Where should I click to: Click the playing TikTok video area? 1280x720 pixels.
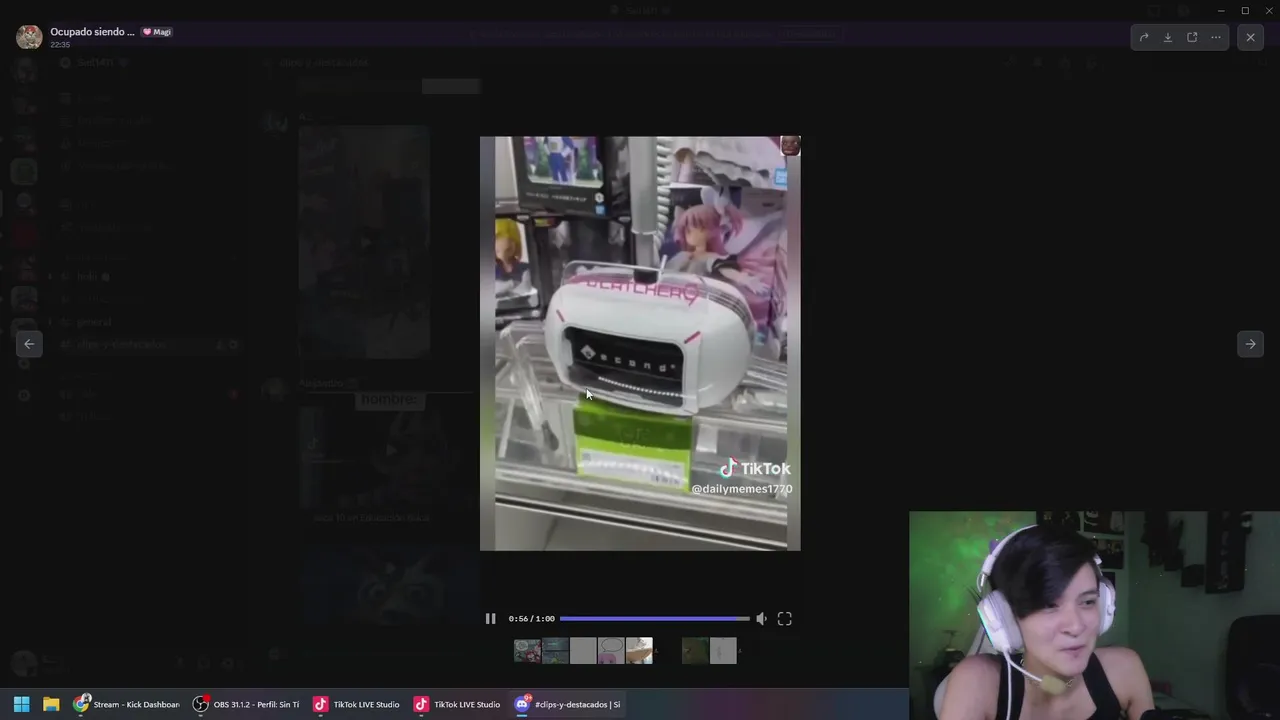(x=640, y=343)
